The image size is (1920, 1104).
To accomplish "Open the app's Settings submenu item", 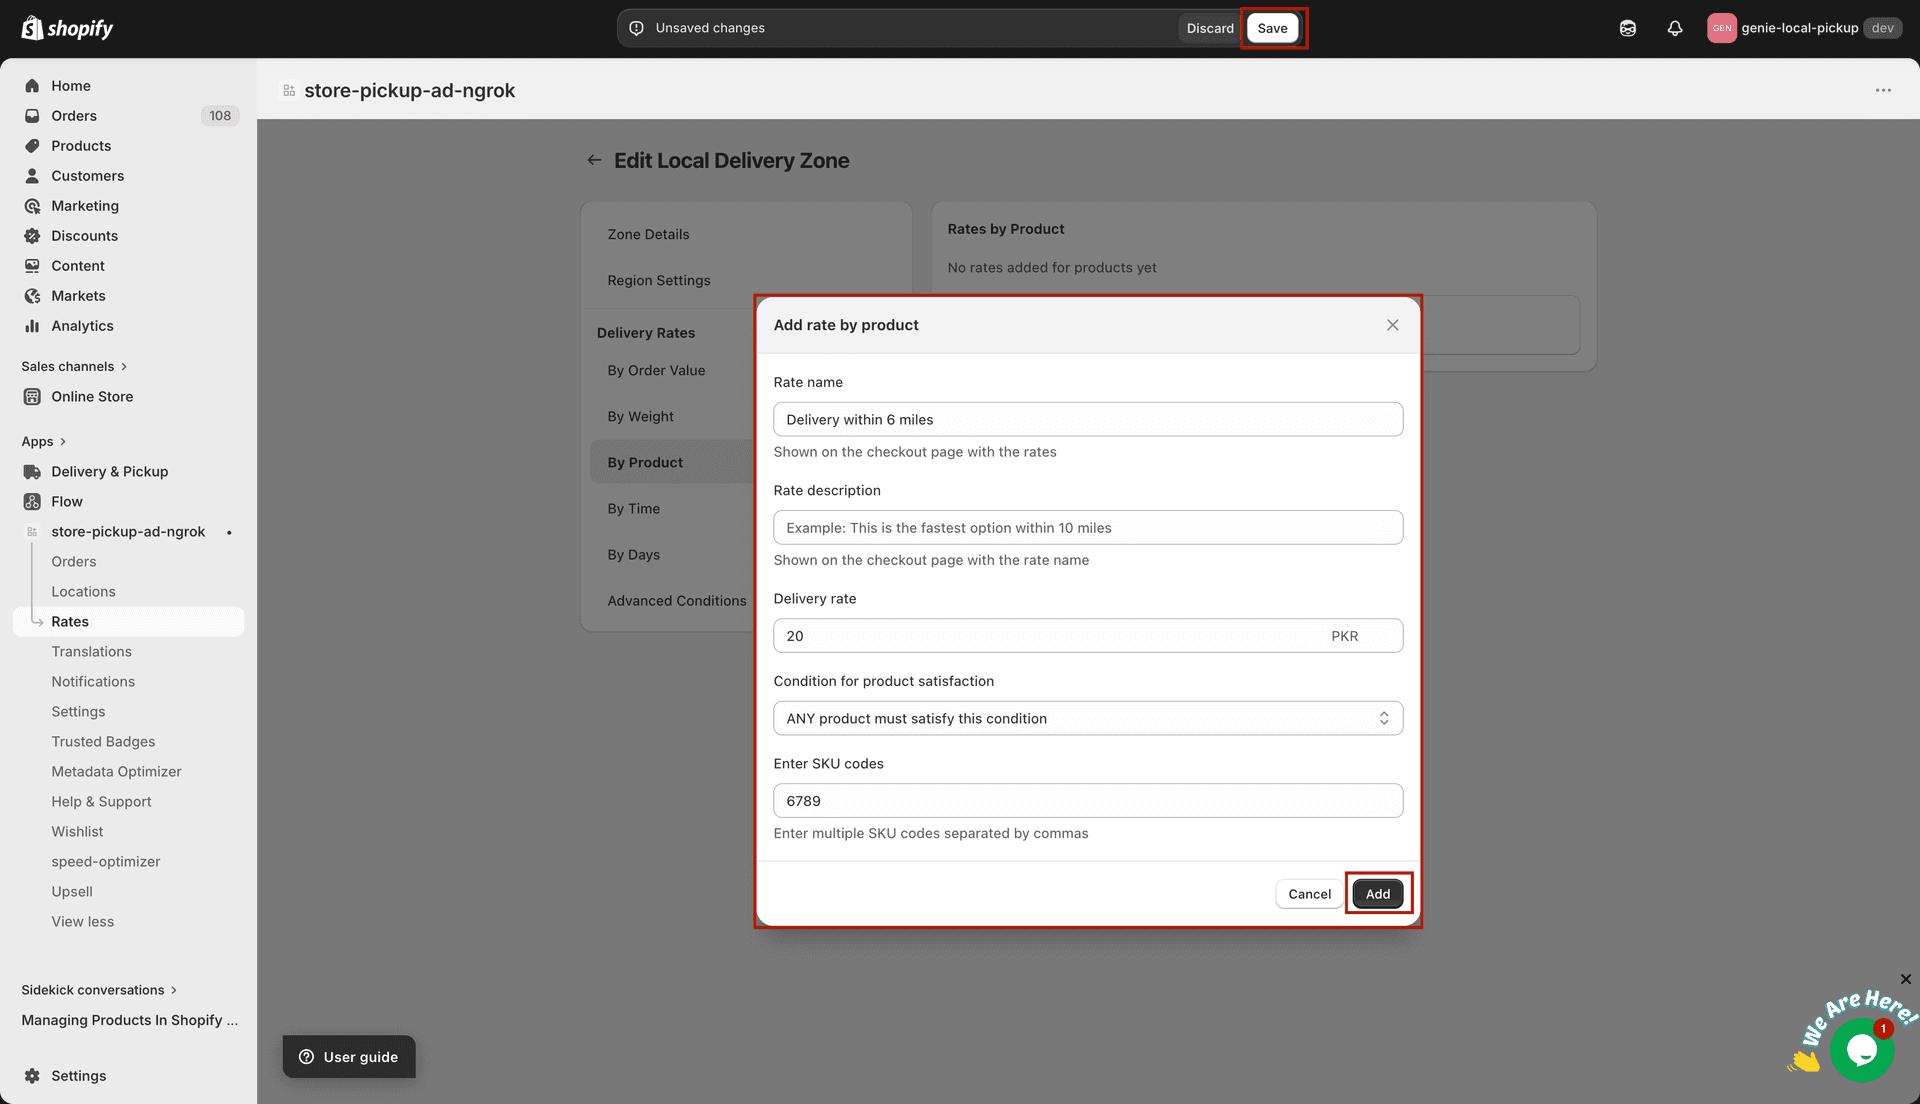I will [78, 712].
